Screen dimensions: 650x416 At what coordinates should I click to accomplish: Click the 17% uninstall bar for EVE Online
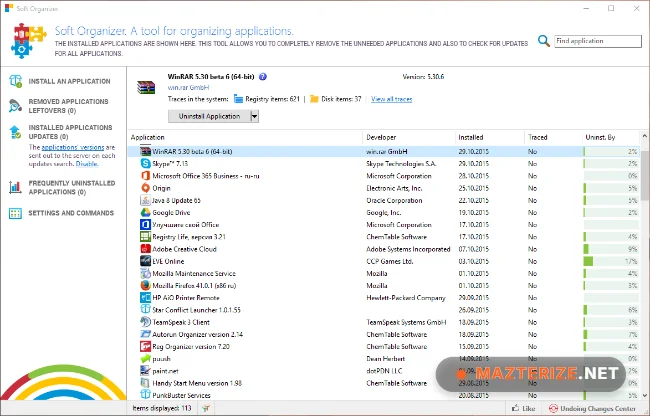[x=611, y=261]
